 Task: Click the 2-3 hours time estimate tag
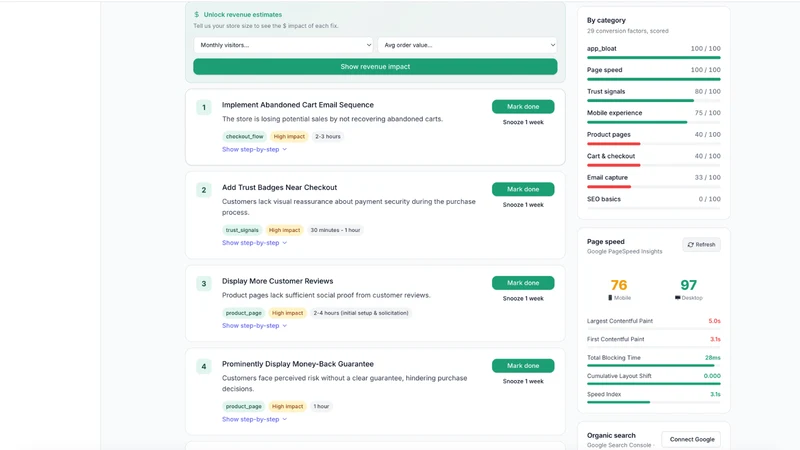(x=328, y=137)
